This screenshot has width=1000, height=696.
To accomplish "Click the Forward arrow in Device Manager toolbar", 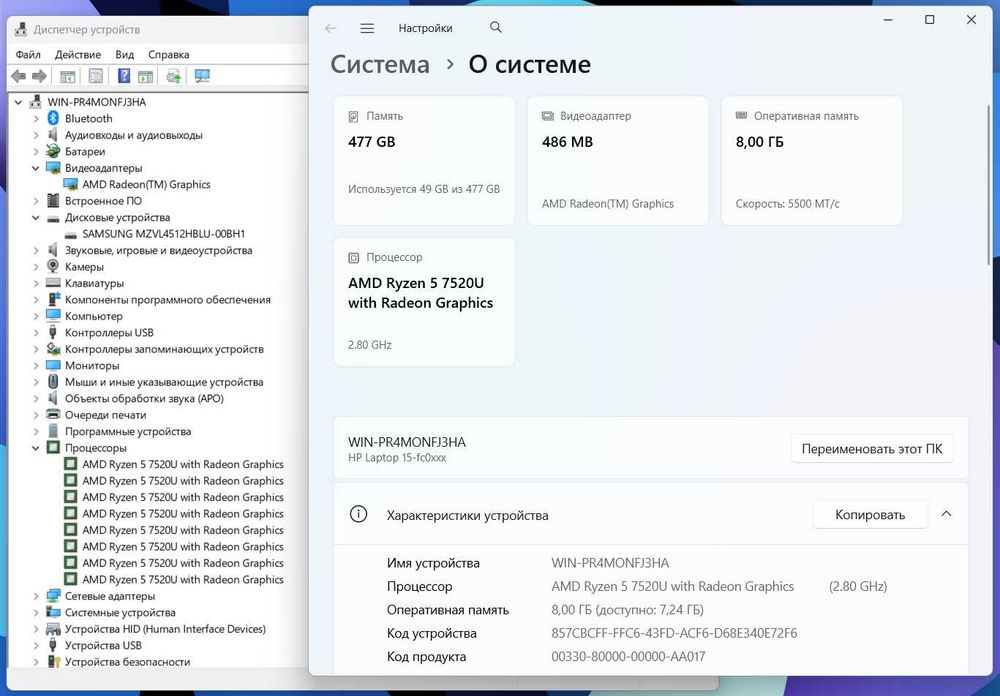I will (40, 77).
